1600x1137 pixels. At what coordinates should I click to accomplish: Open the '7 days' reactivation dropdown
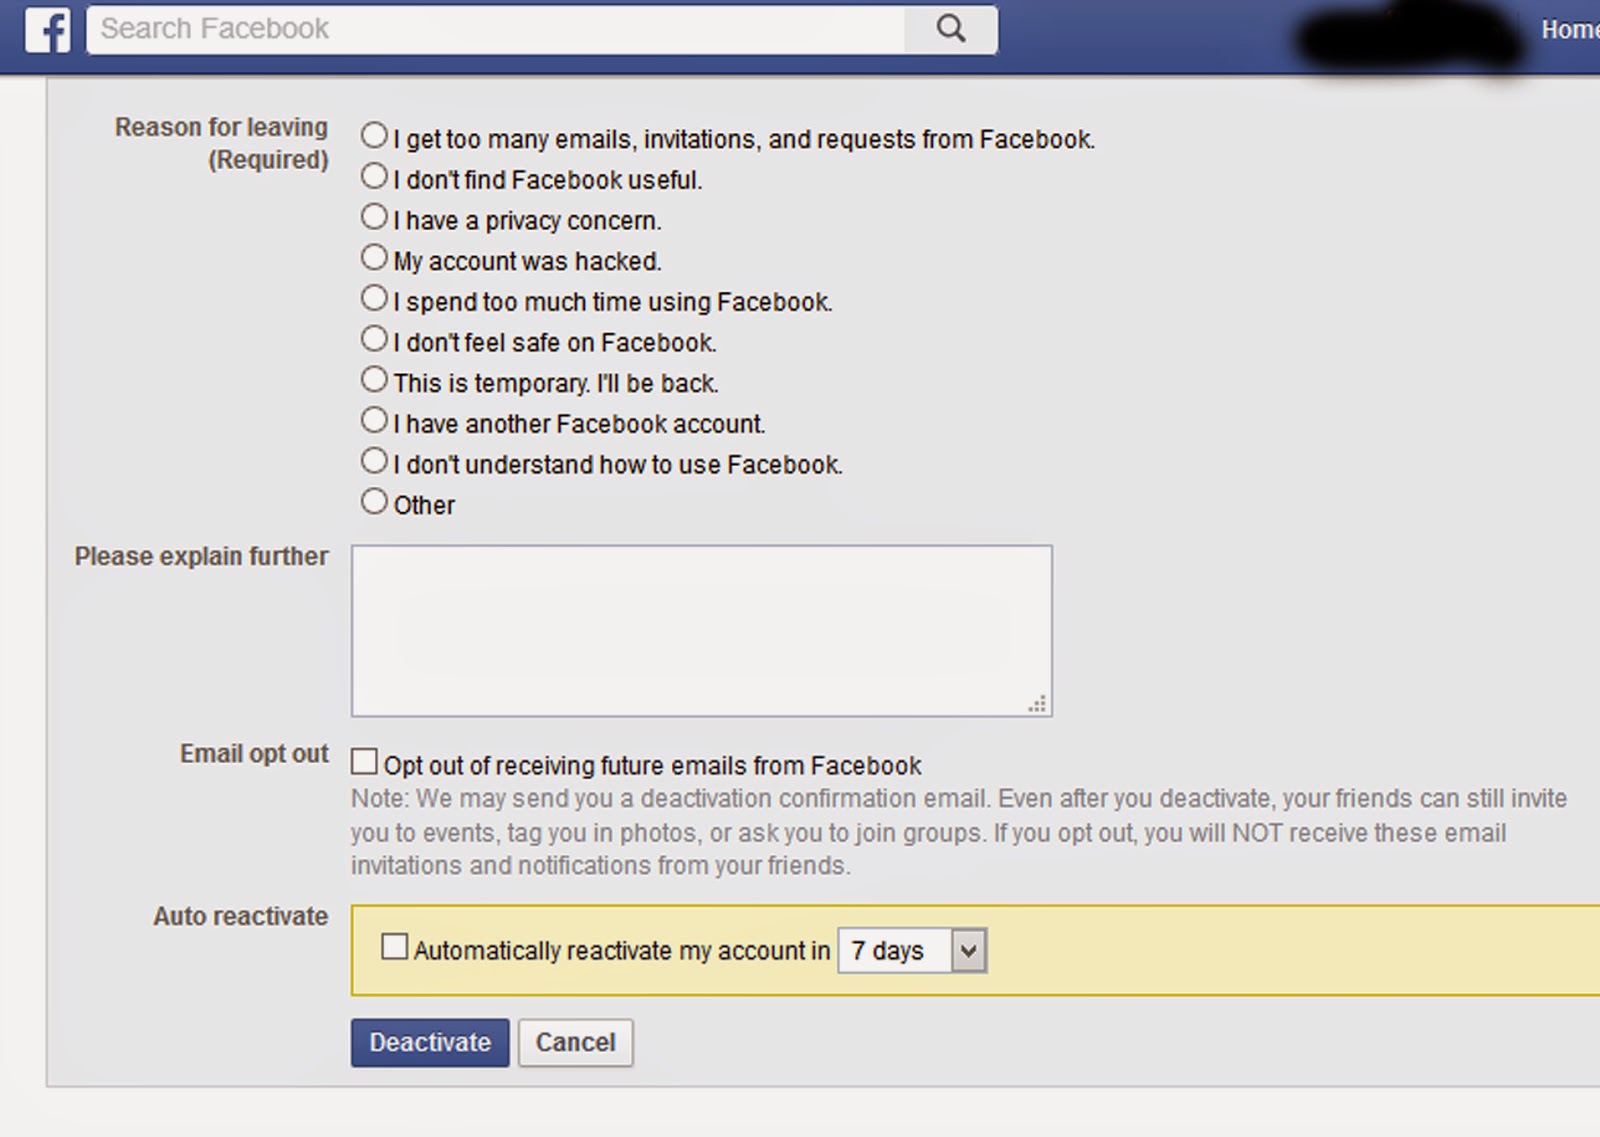tap(912, 950)
